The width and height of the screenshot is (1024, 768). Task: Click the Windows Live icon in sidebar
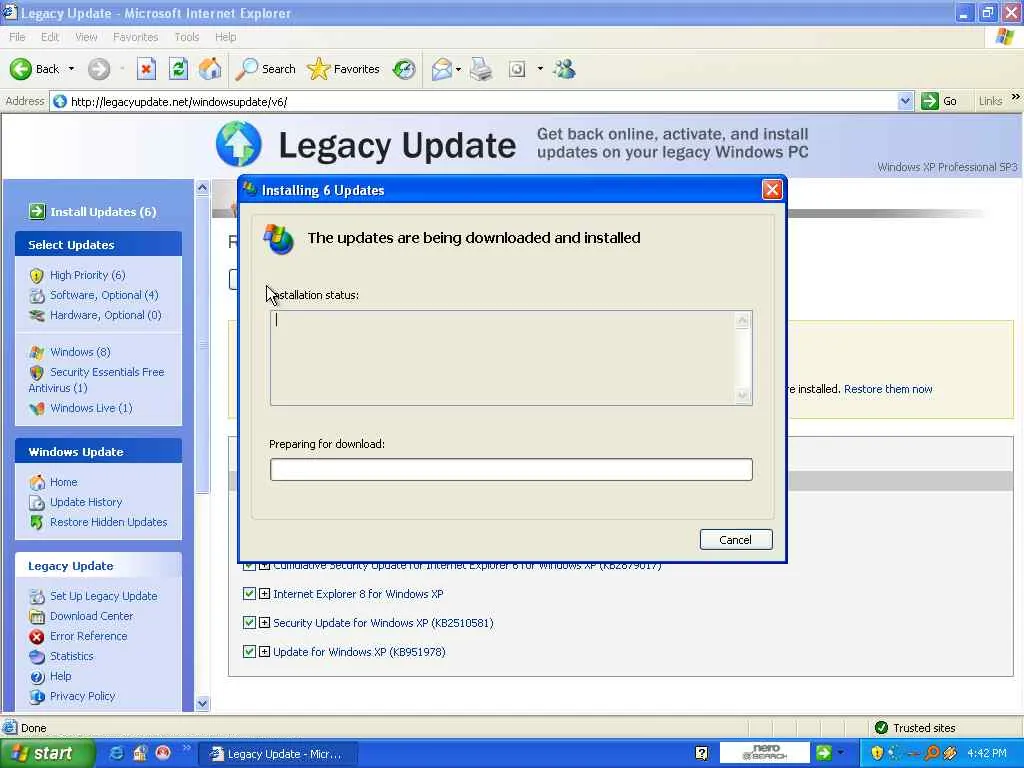coord(37,408)
